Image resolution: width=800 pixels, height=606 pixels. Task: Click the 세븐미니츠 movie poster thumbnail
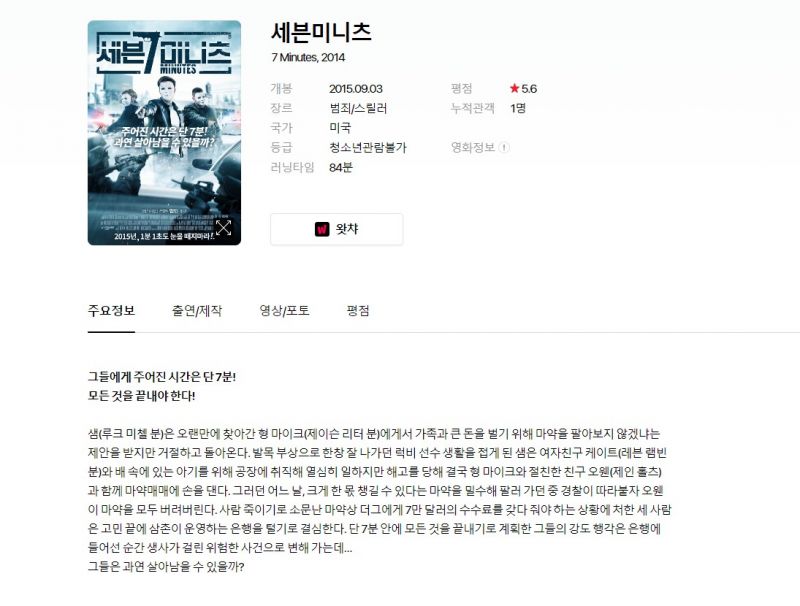[x=164, y=133]
